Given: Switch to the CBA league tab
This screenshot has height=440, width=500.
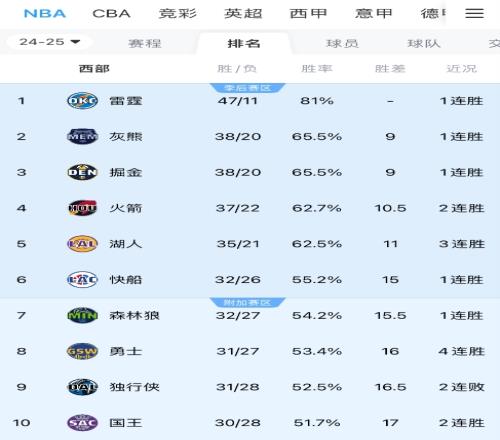Looking at the screenshot, I should pyautogui.click(x=111, y=14).
